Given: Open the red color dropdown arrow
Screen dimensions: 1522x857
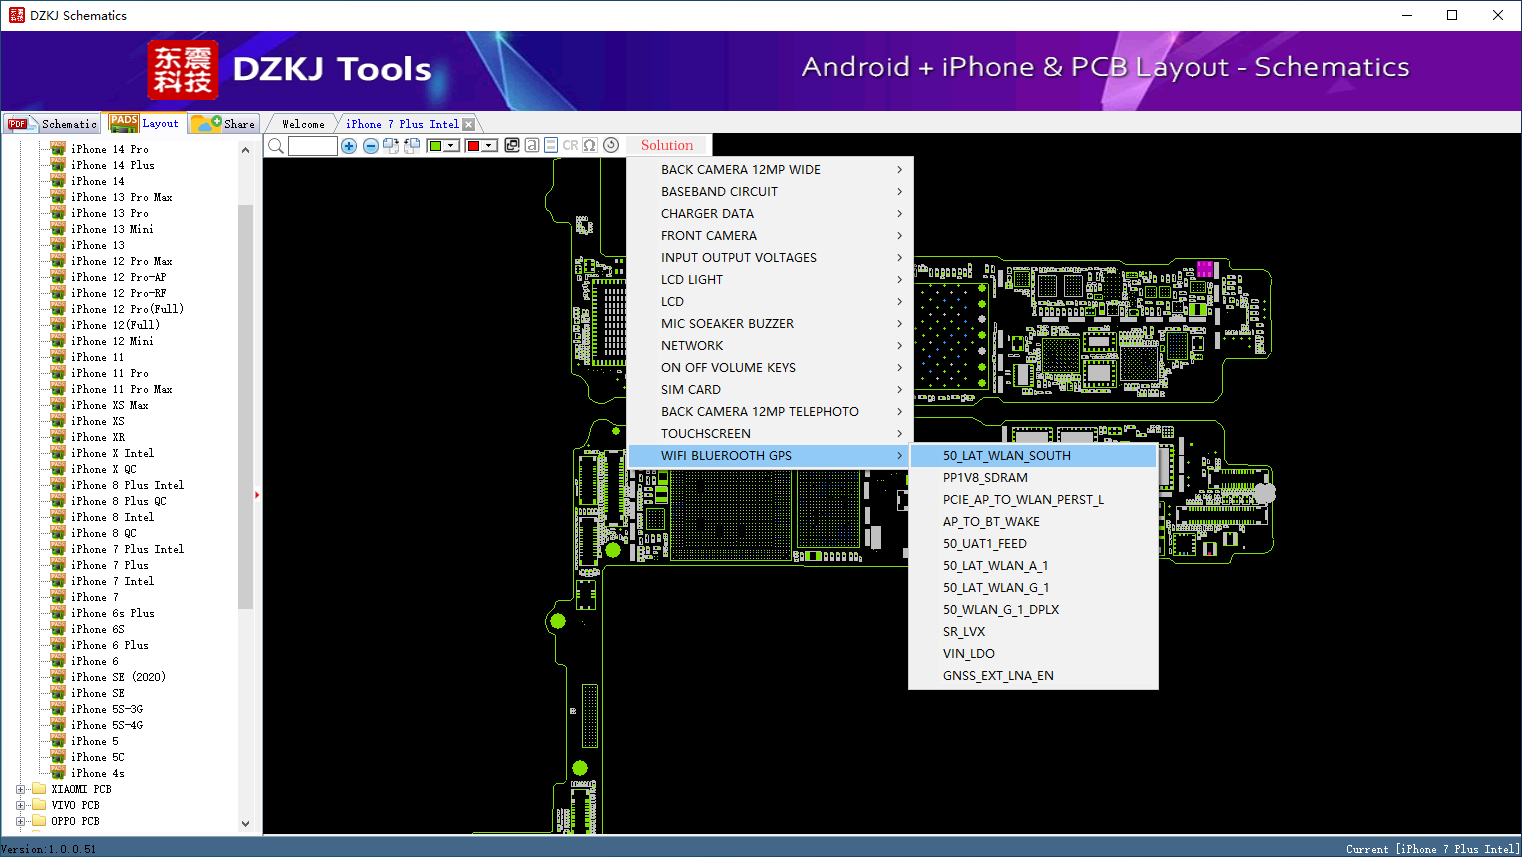Looking at the screenshot, I should (489, 146).
